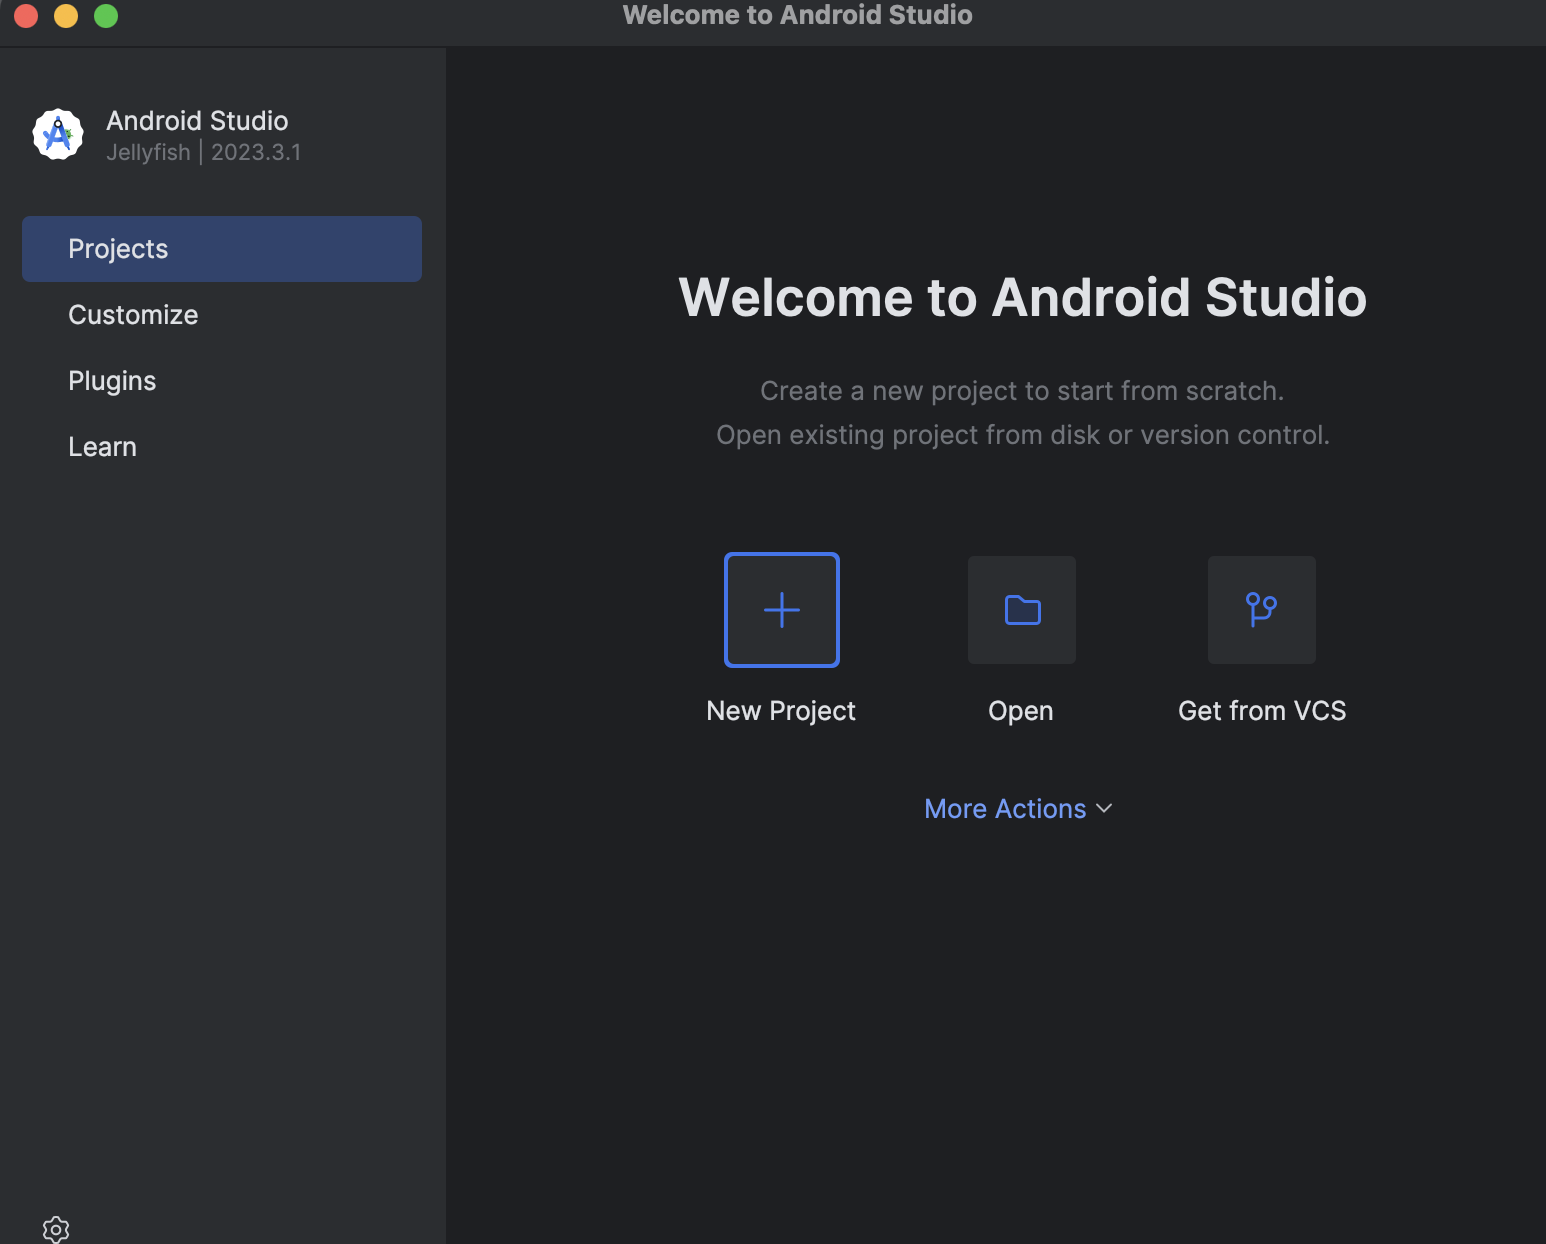Select the Projects tab
1546x1244 pixels.
click(222, 249)
